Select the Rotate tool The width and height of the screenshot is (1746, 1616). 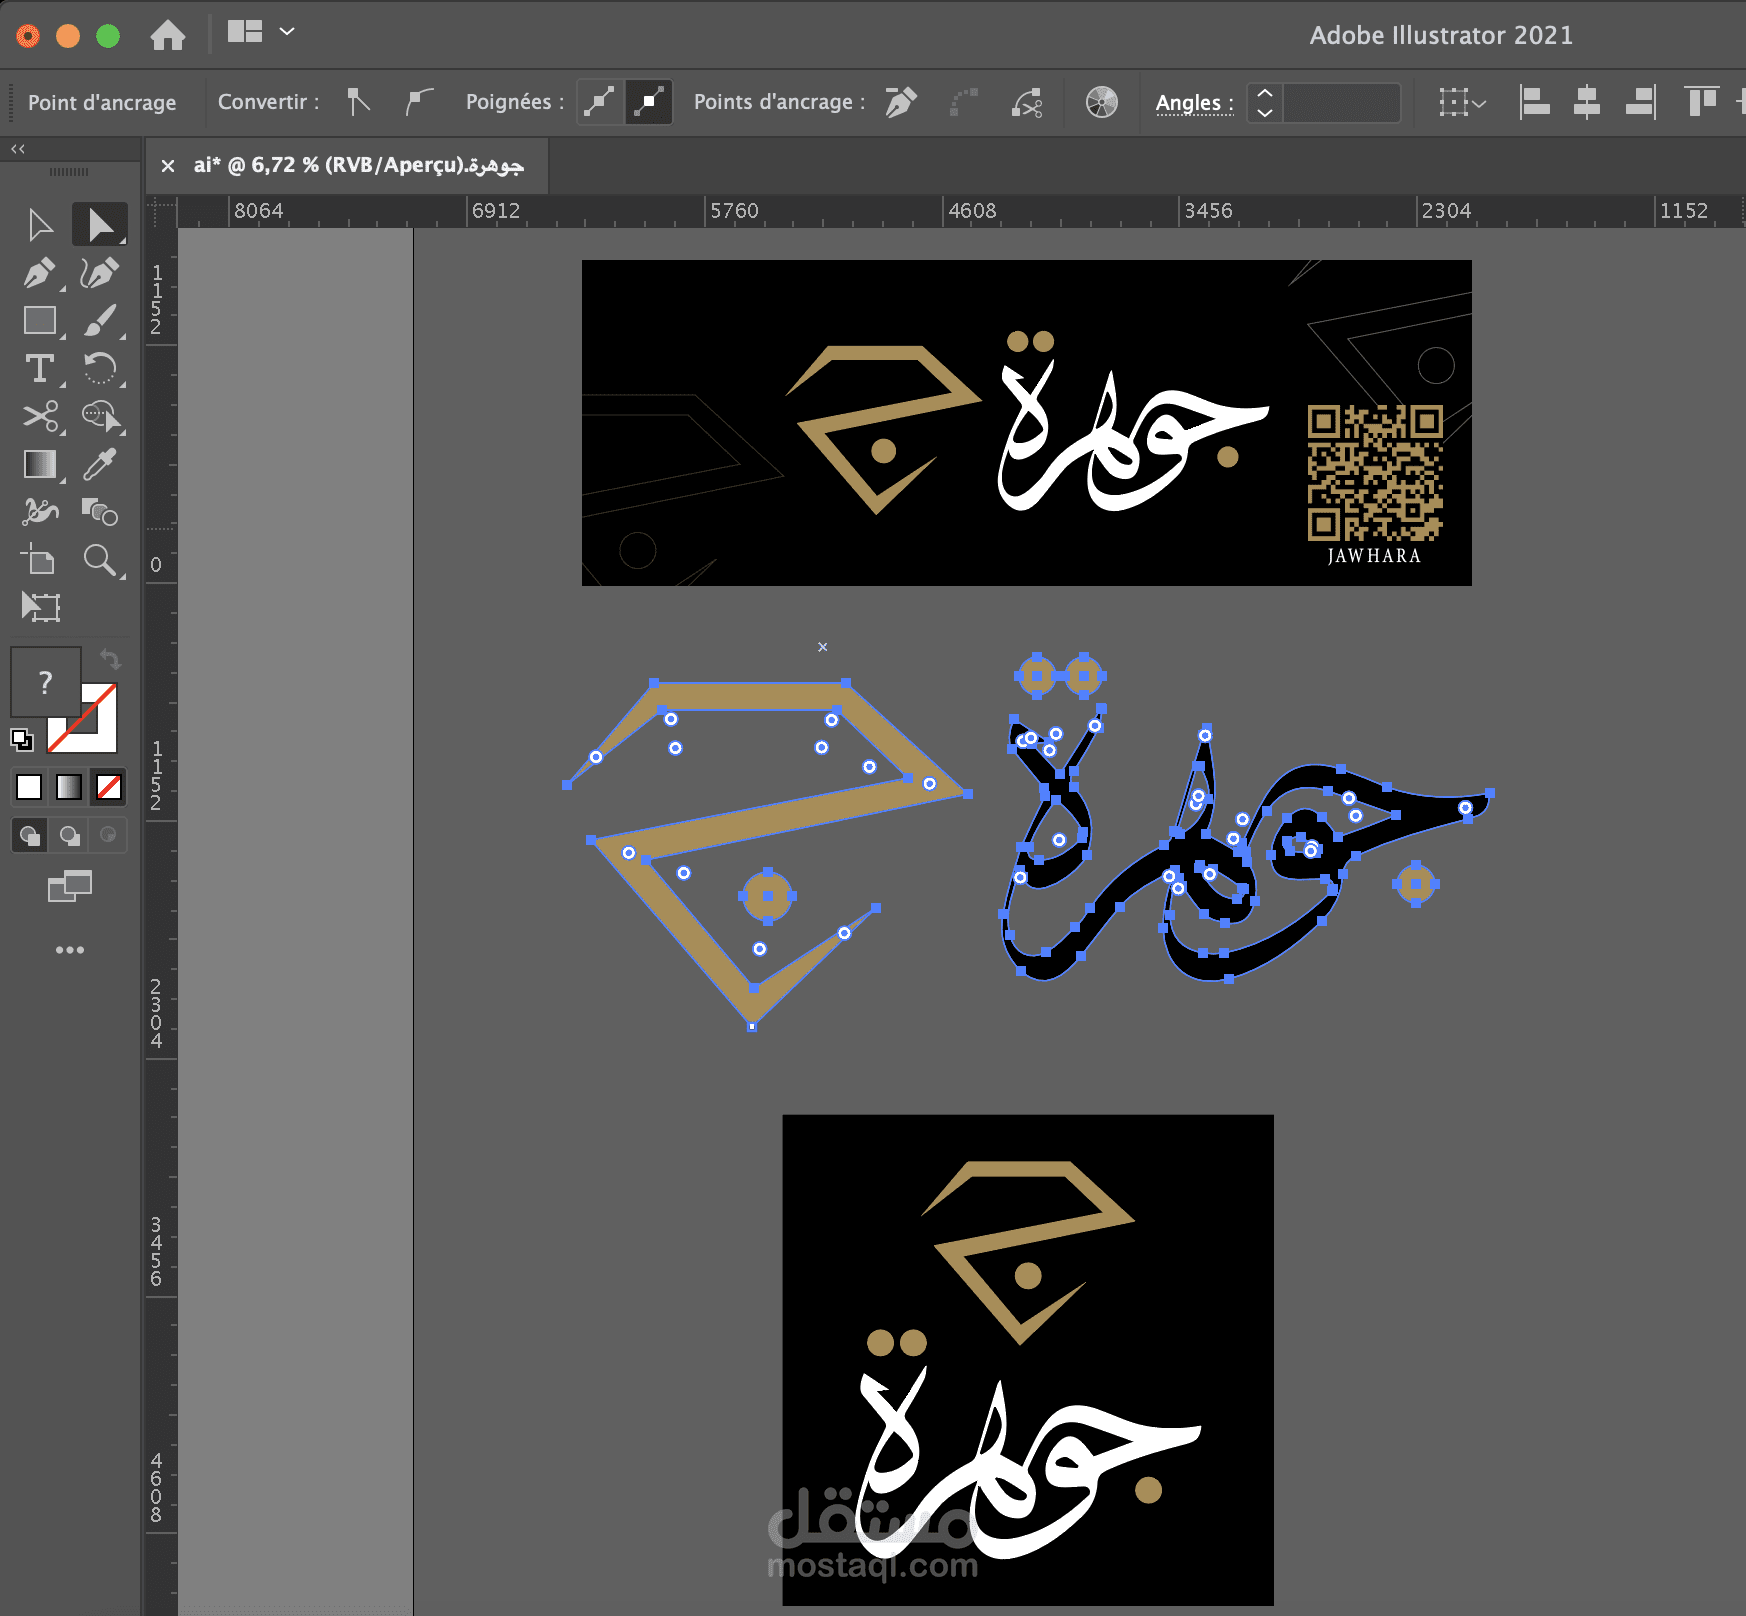(100, 369)
